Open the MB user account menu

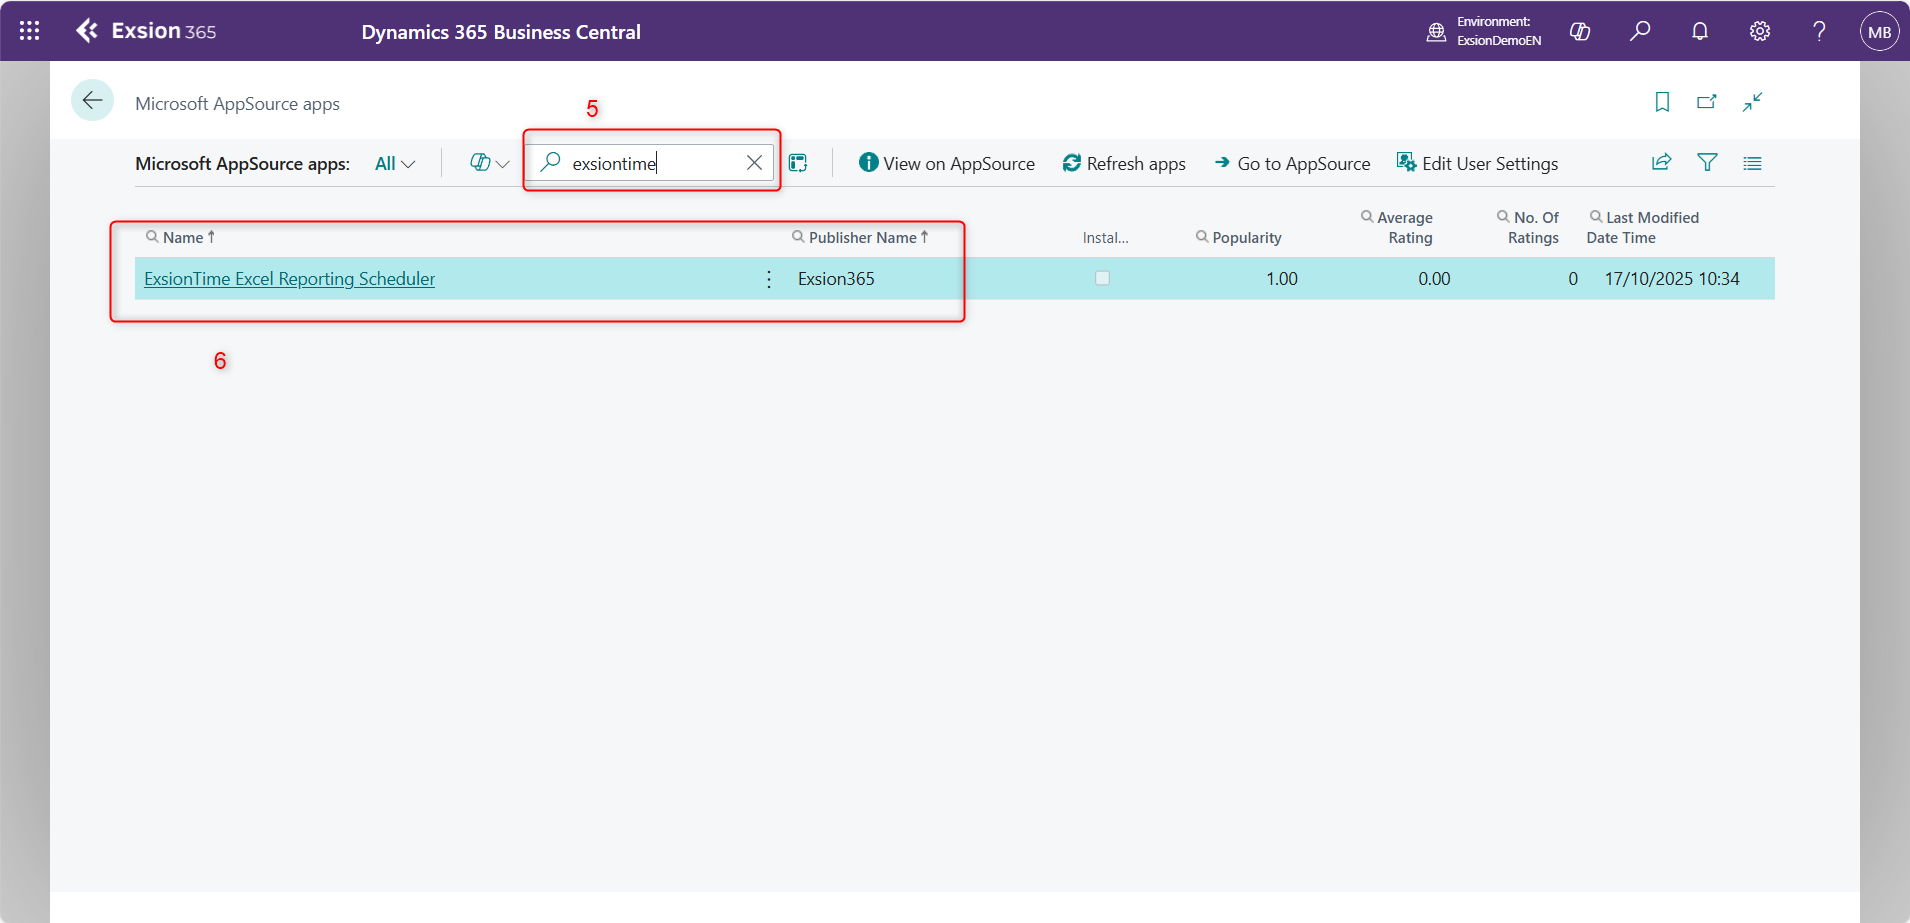(x=1880, y=31)
